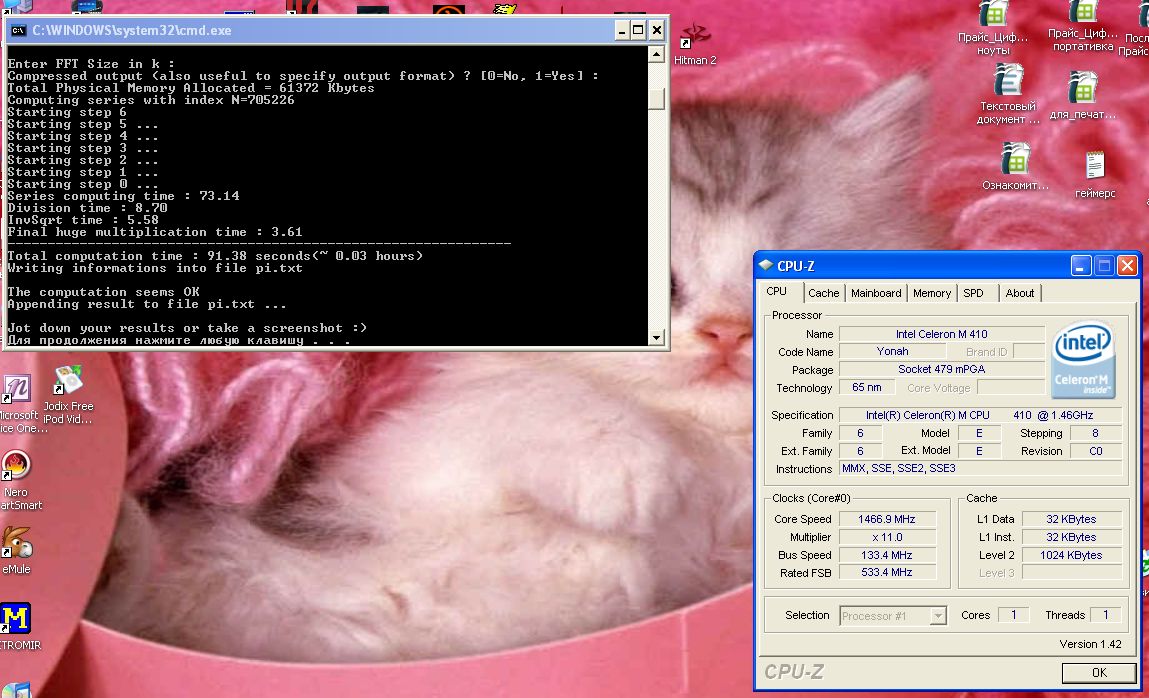Click the 'Computing series with index N=705226' line
1149x698 pixels.
click(150, 100)
